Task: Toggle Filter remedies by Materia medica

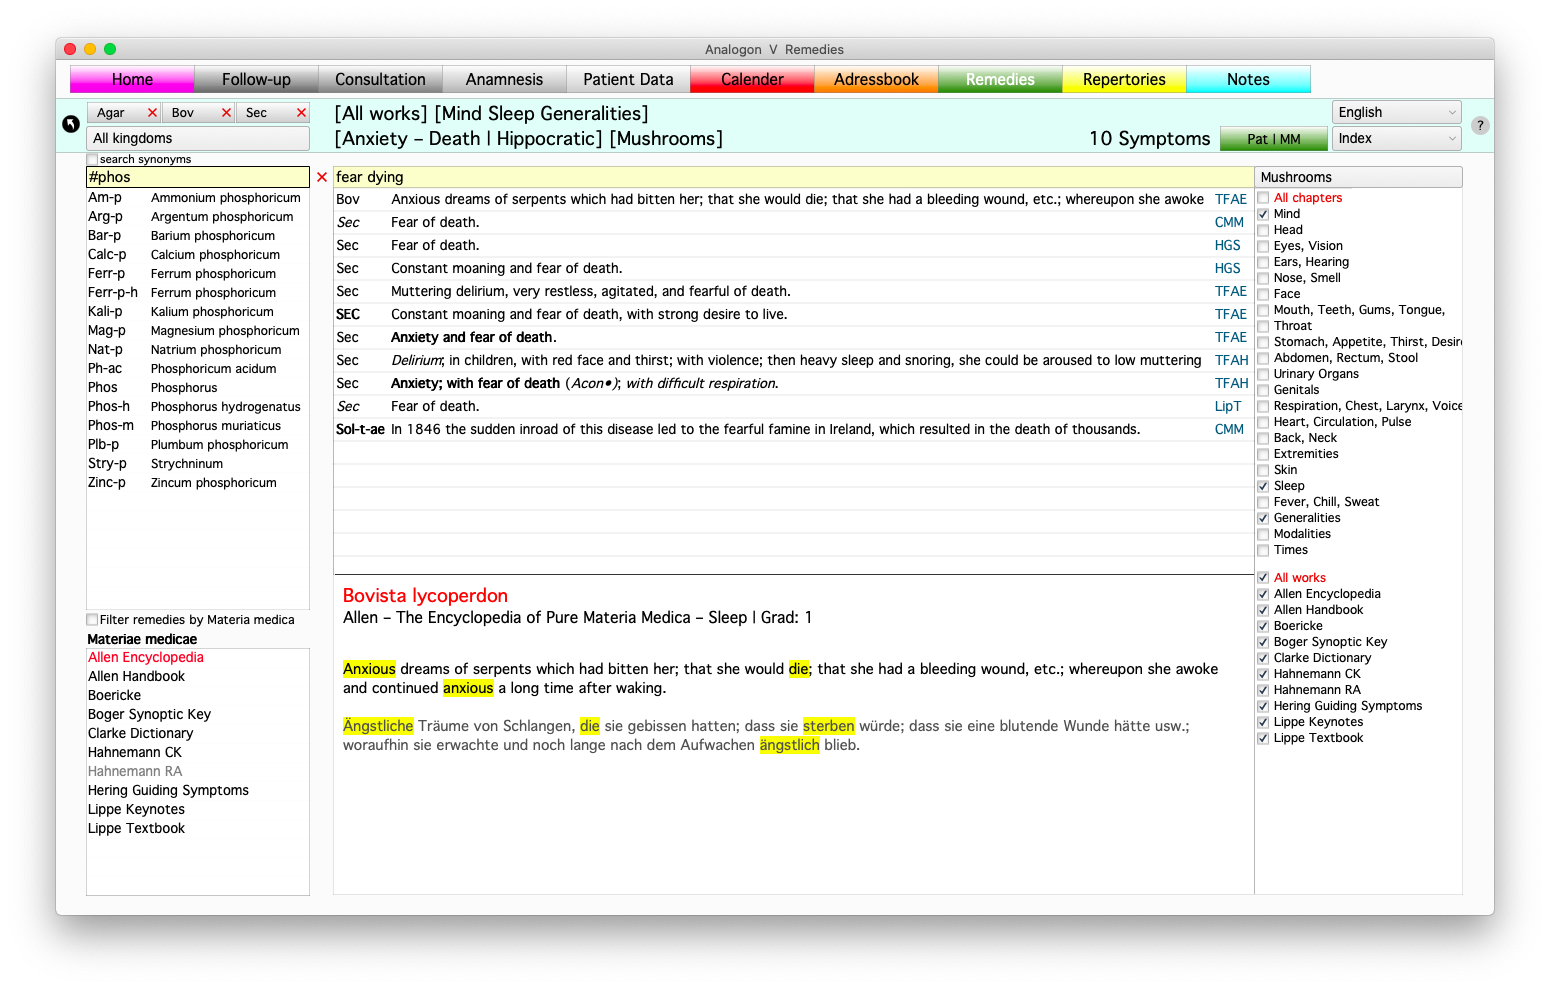Action: point(93,620)
